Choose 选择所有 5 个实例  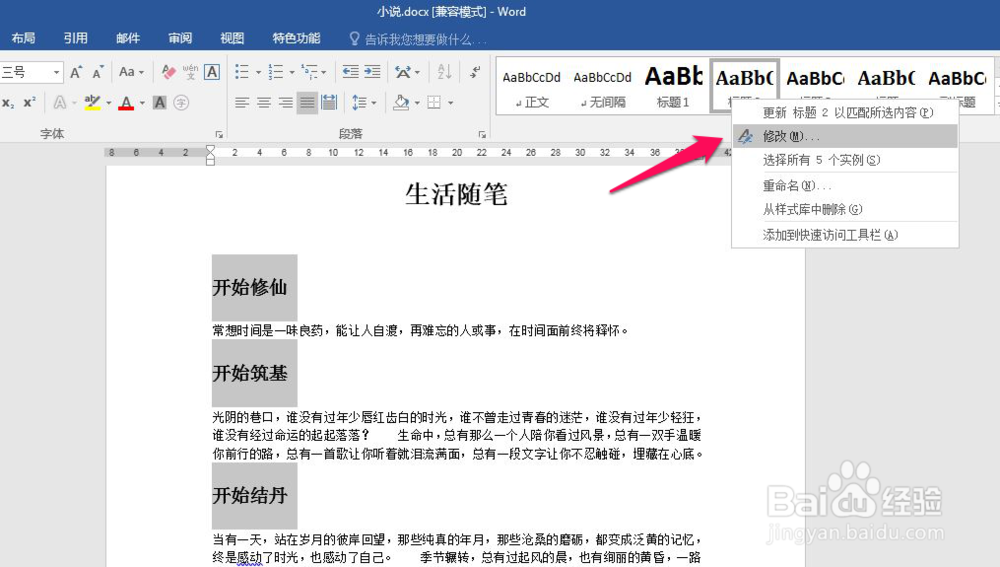tap(845, 160)
